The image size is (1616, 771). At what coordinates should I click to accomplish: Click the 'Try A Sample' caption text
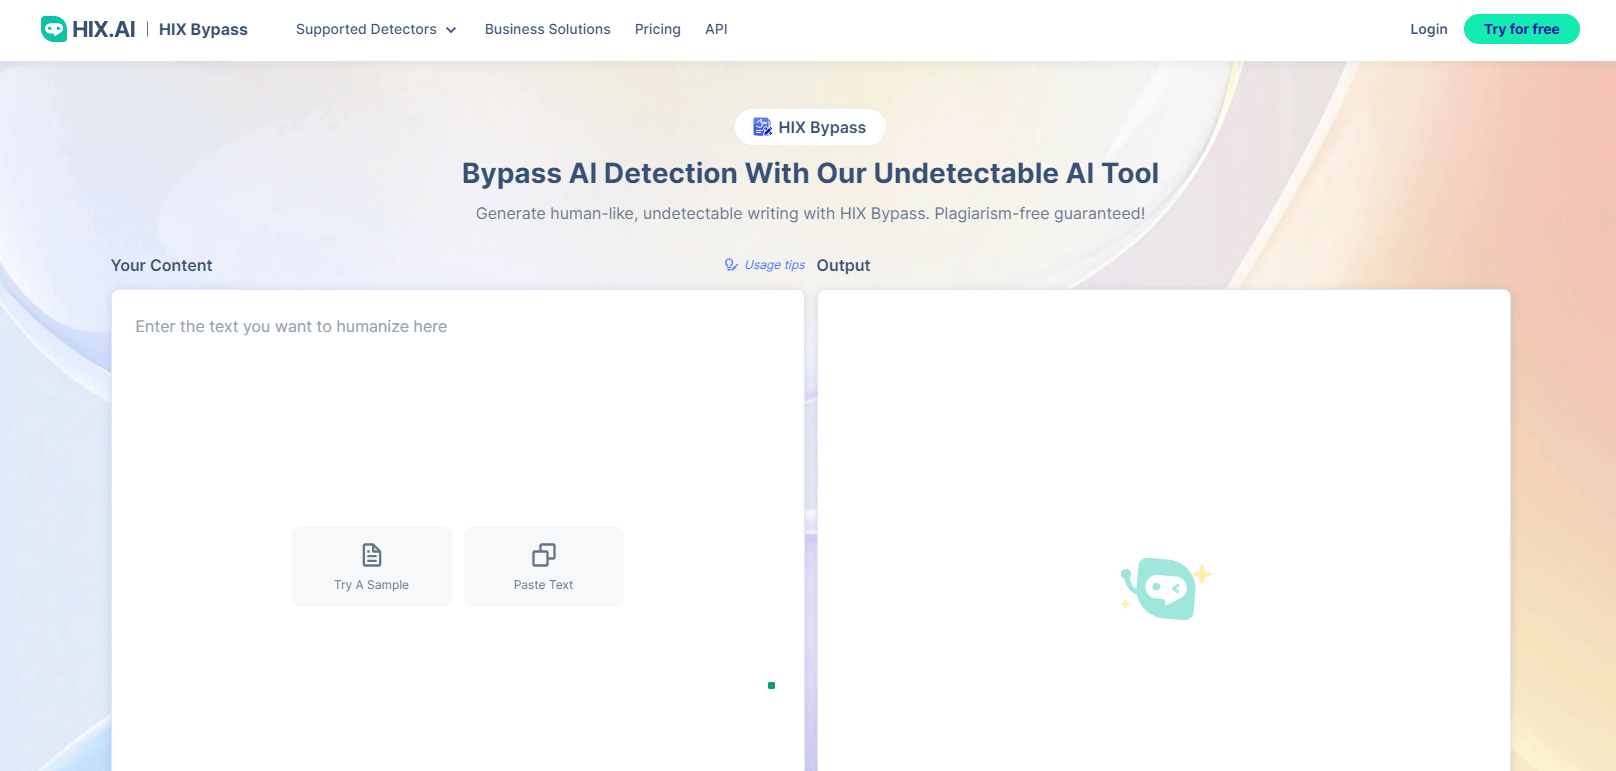(372, 585)
